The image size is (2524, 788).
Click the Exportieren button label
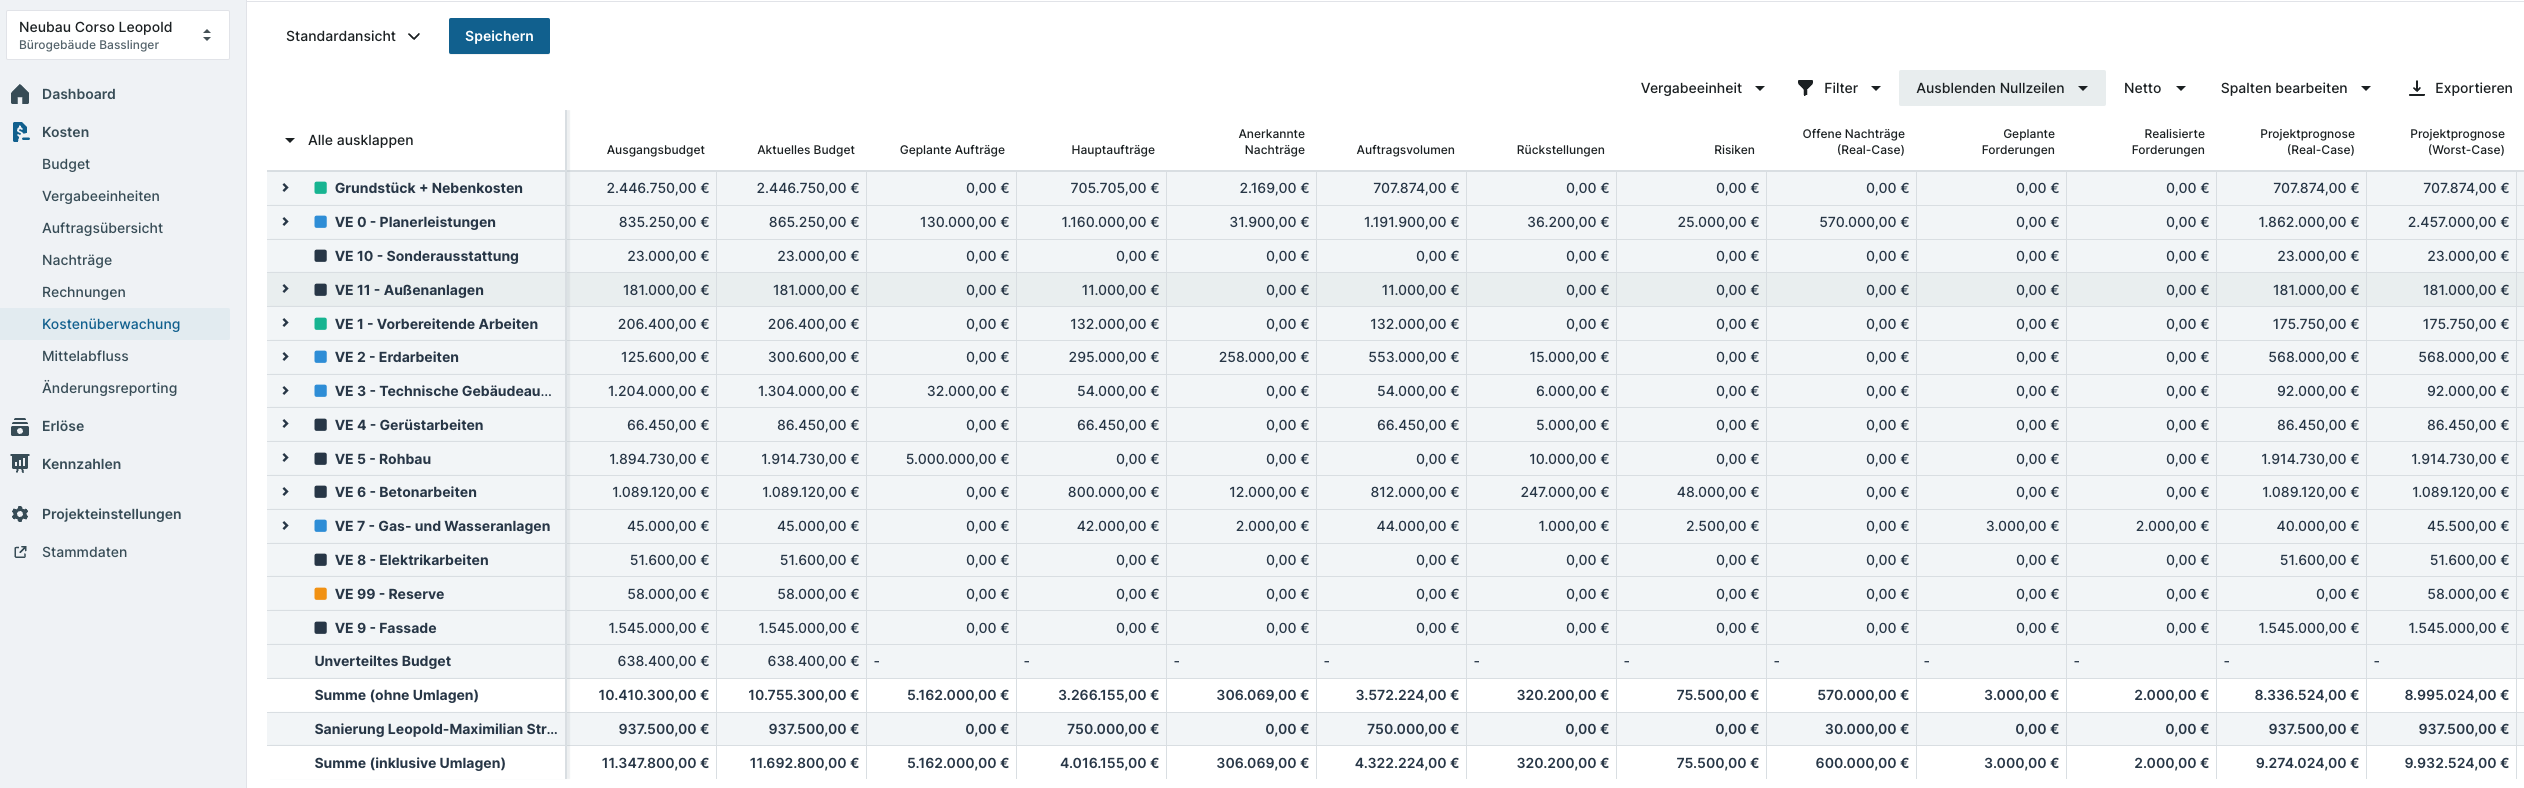tap(2473, 88)
